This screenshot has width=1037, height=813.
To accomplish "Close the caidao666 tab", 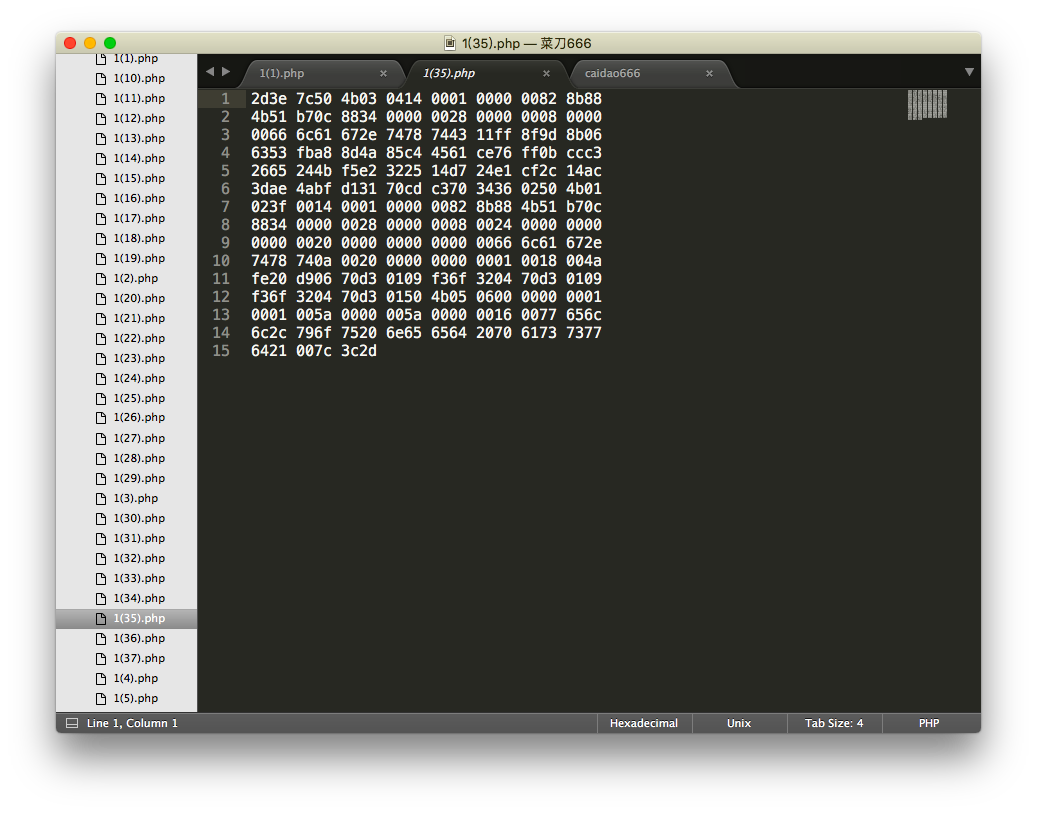I will tap(709, 74).
